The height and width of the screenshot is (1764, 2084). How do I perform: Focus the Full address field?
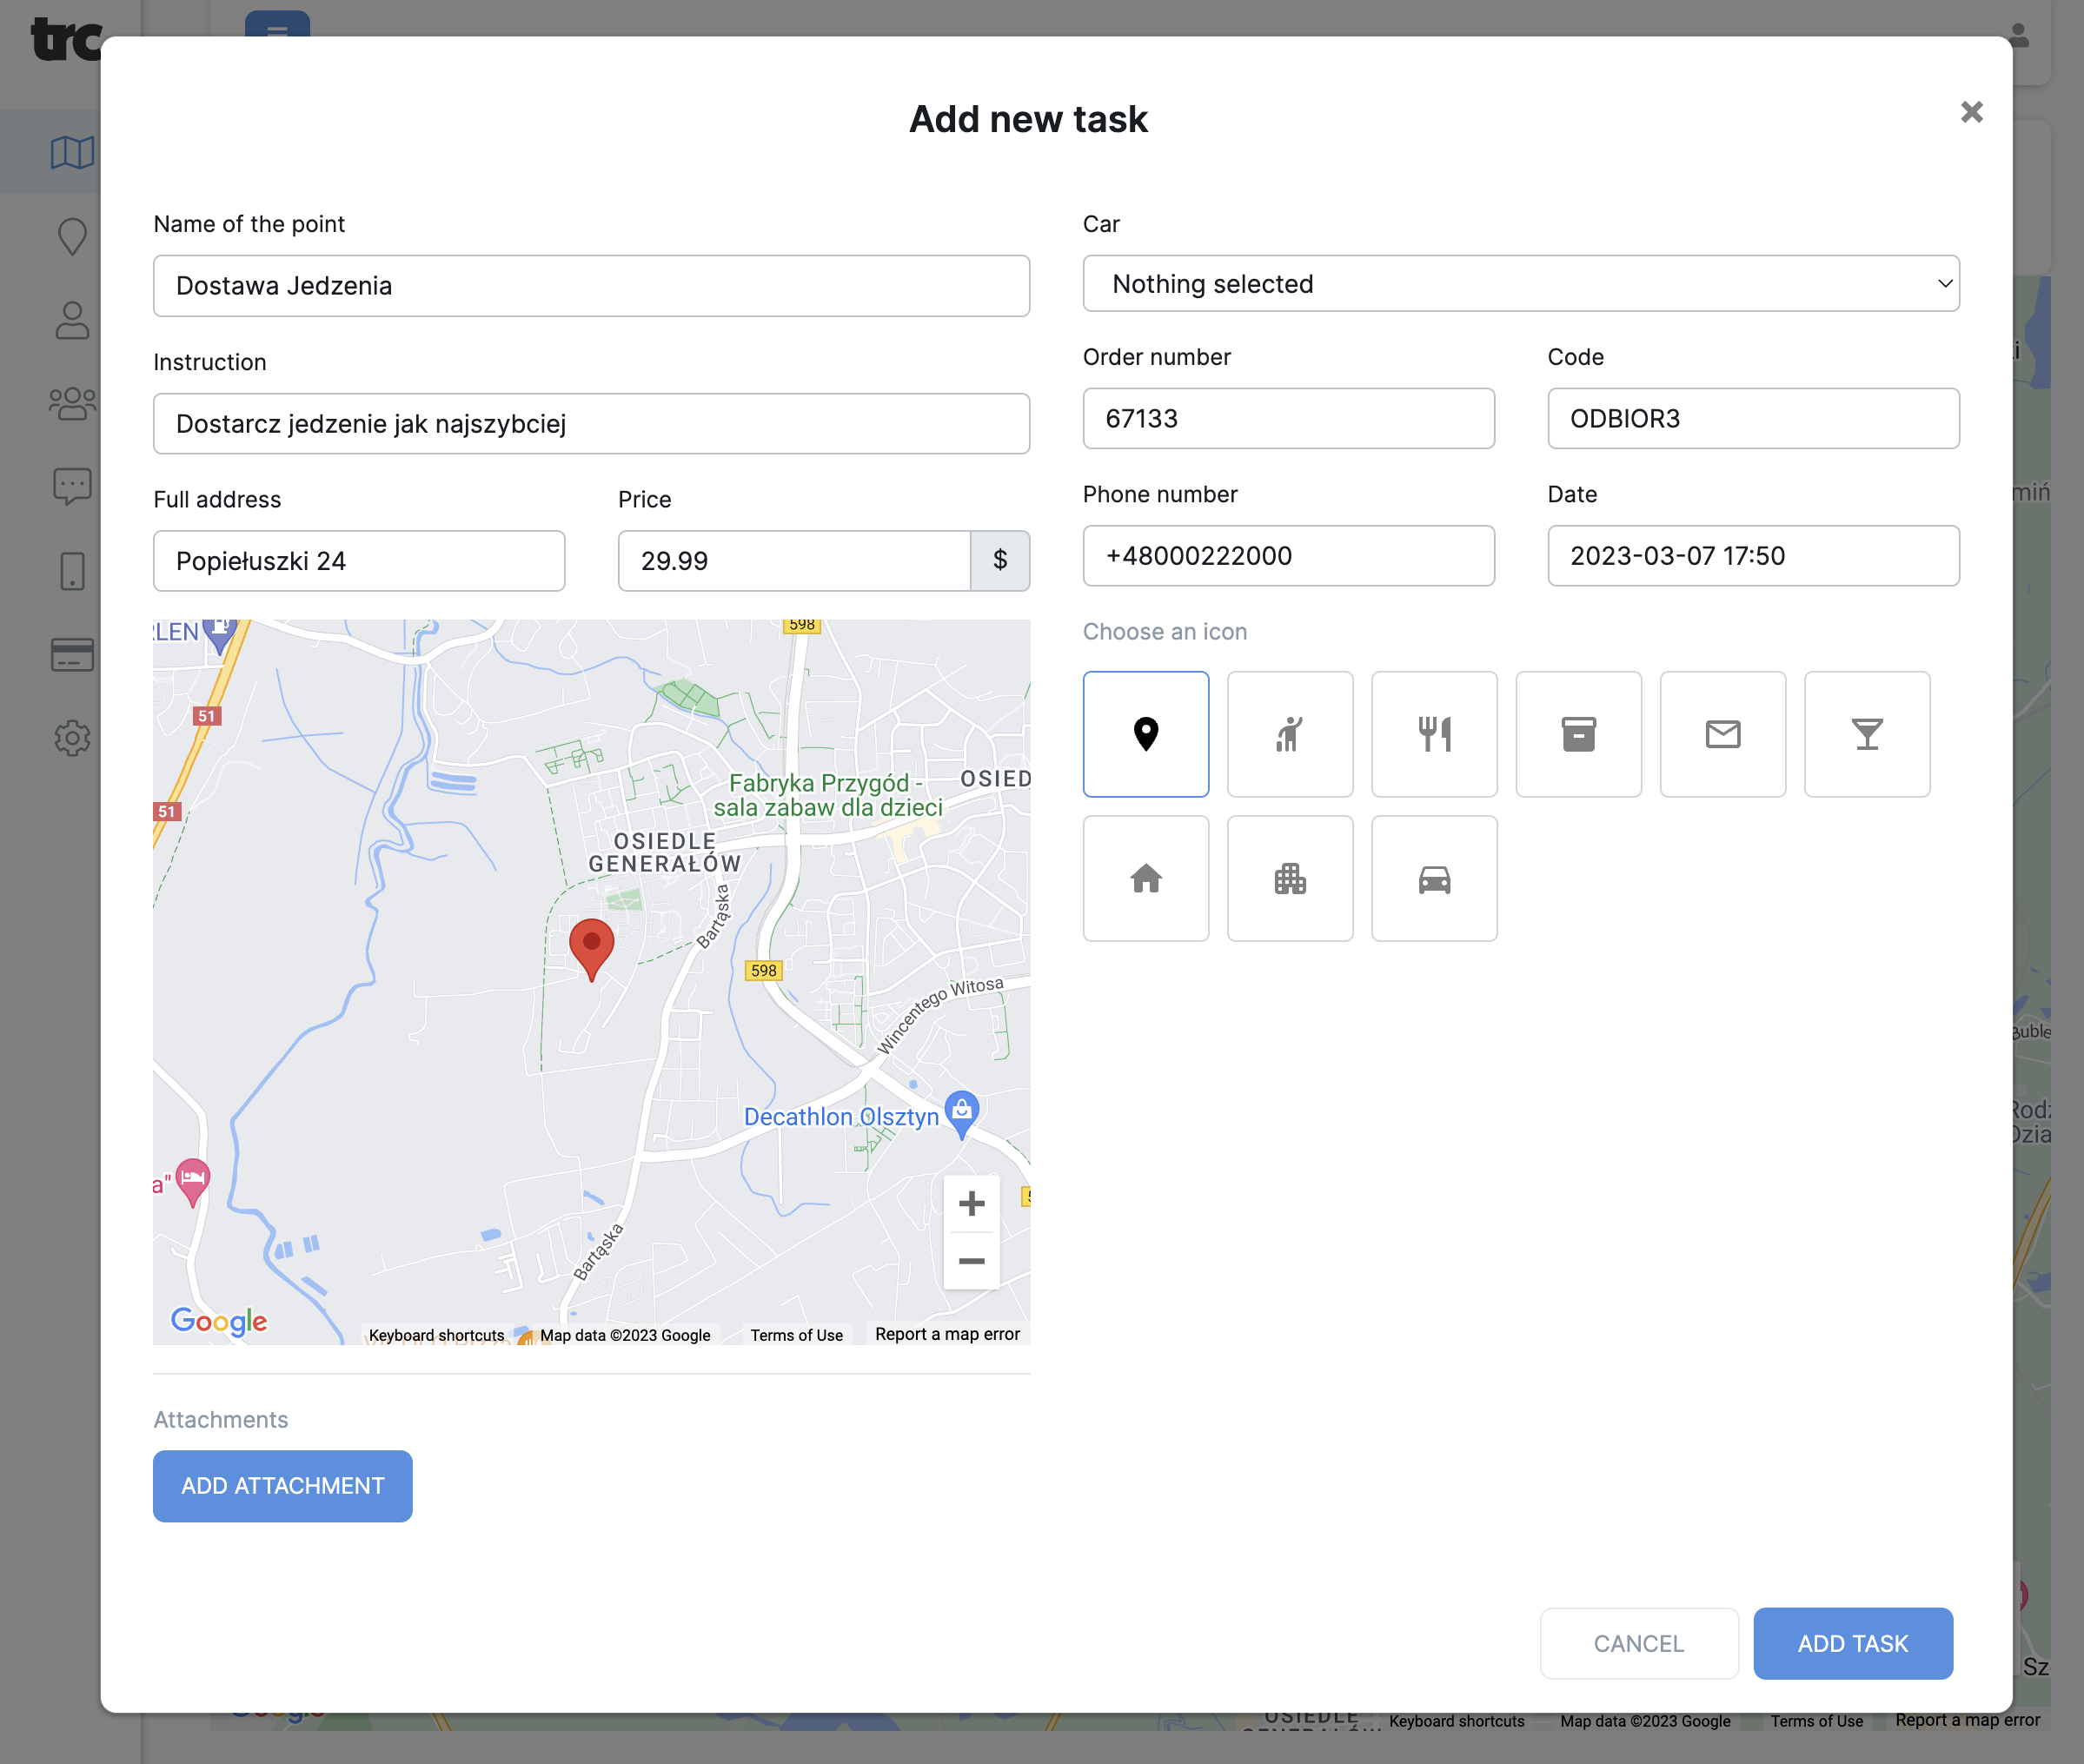click(359, 561)
